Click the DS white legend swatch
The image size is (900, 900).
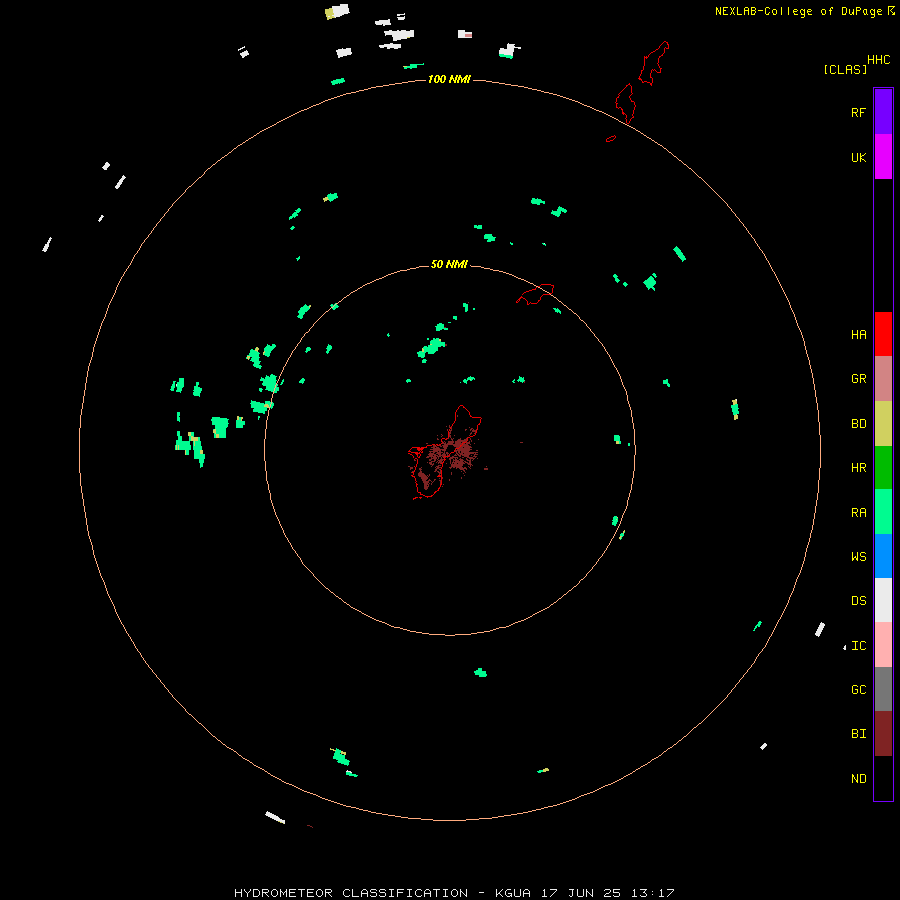pos(883,600)
